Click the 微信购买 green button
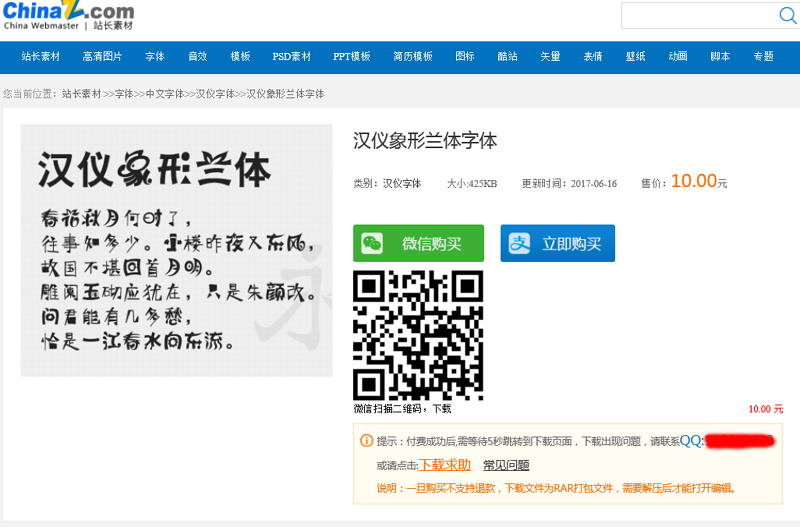The width and height of the screenshot is (800, 527). point(418,243)
